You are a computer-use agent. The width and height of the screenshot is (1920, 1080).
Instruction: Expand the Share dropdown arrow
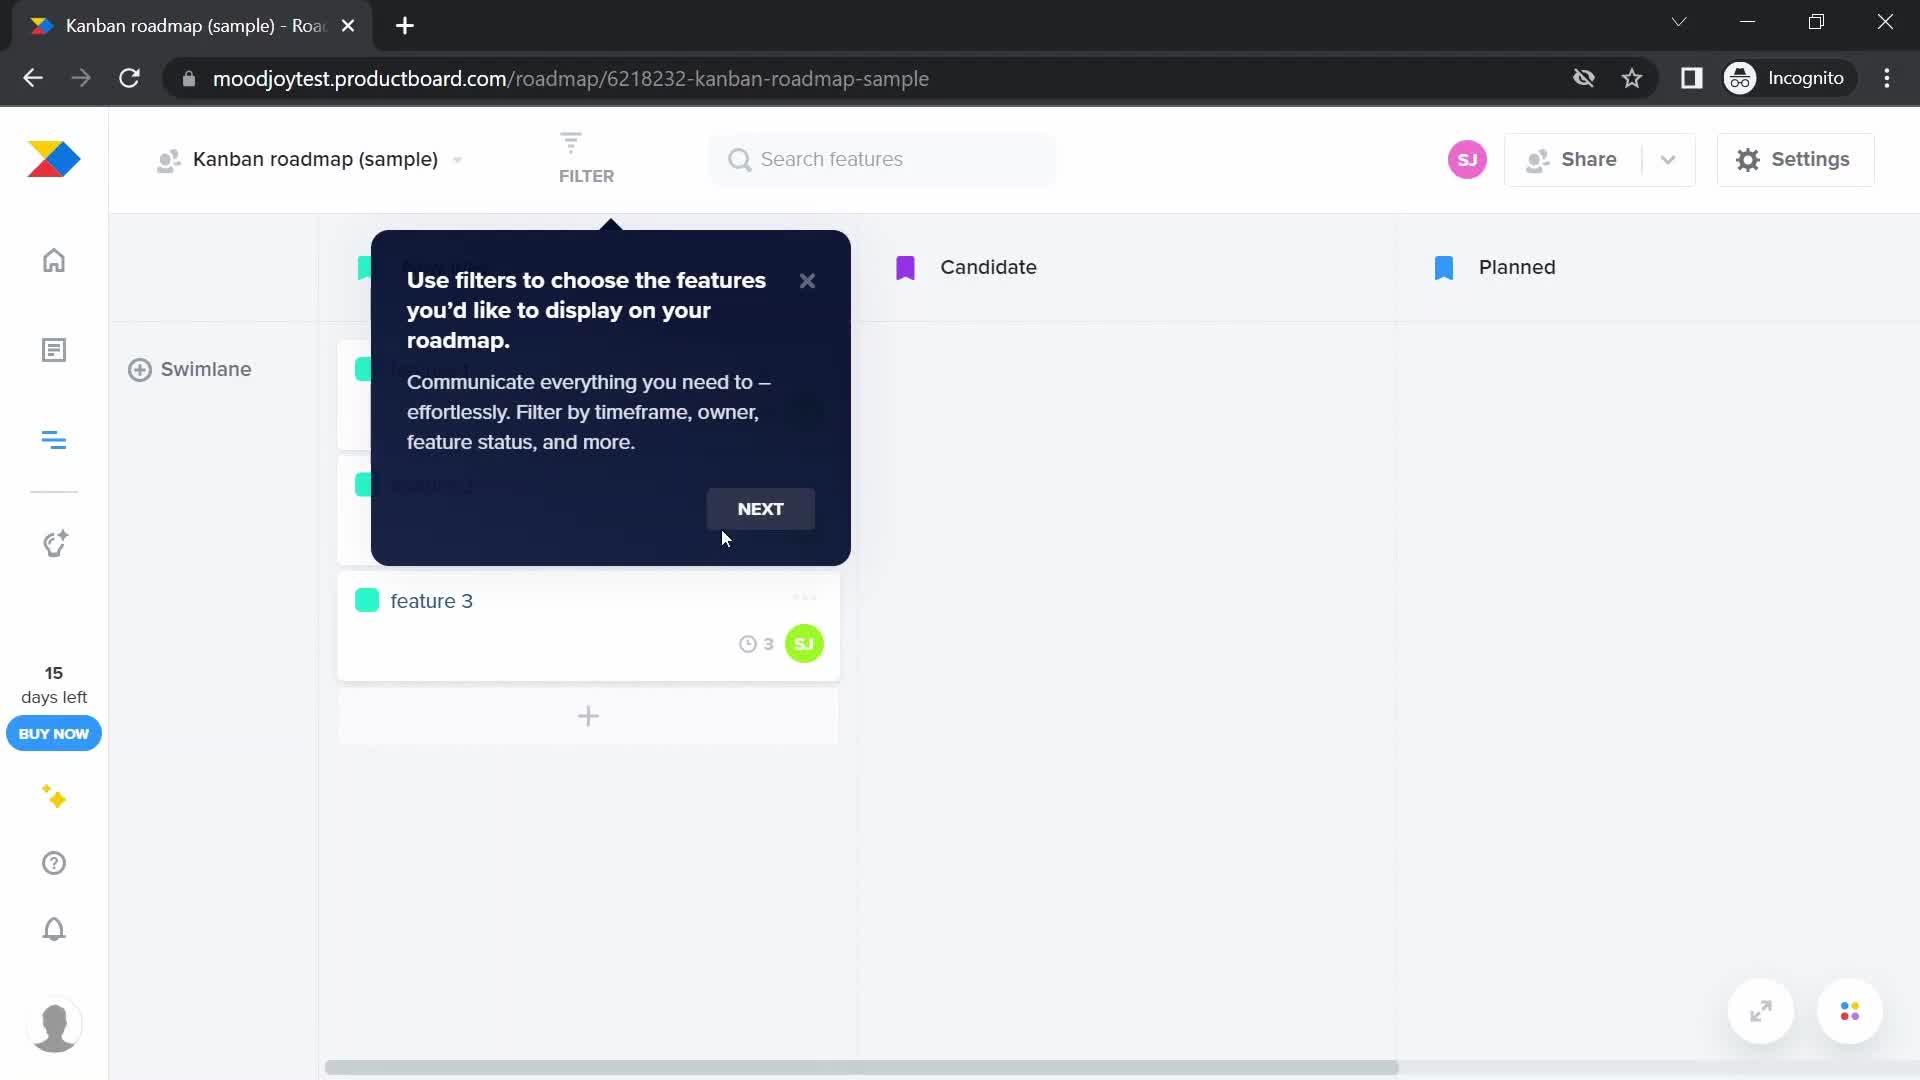(1668, 160)
